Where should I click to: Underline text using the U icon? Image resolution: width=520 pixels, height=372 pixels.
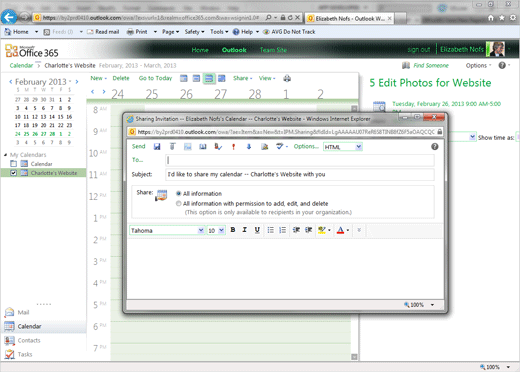point(257,230)
